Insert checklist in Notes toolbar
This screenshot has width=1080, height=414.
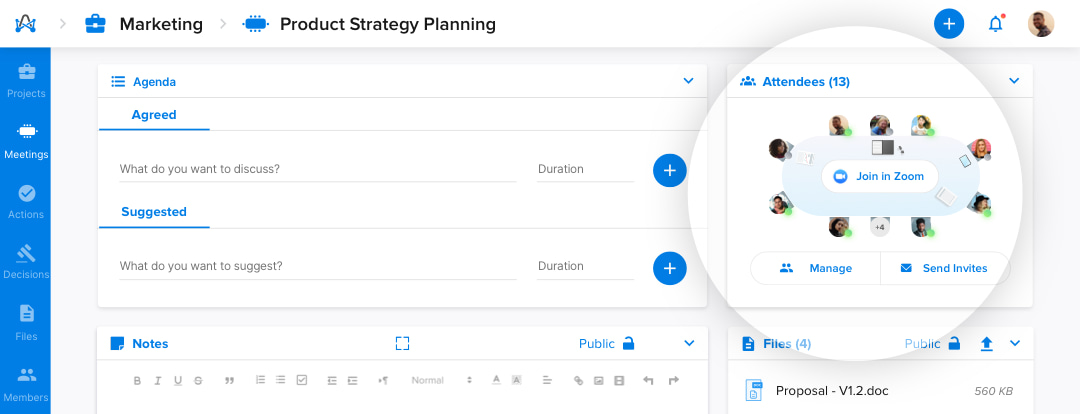pos(302,380)
